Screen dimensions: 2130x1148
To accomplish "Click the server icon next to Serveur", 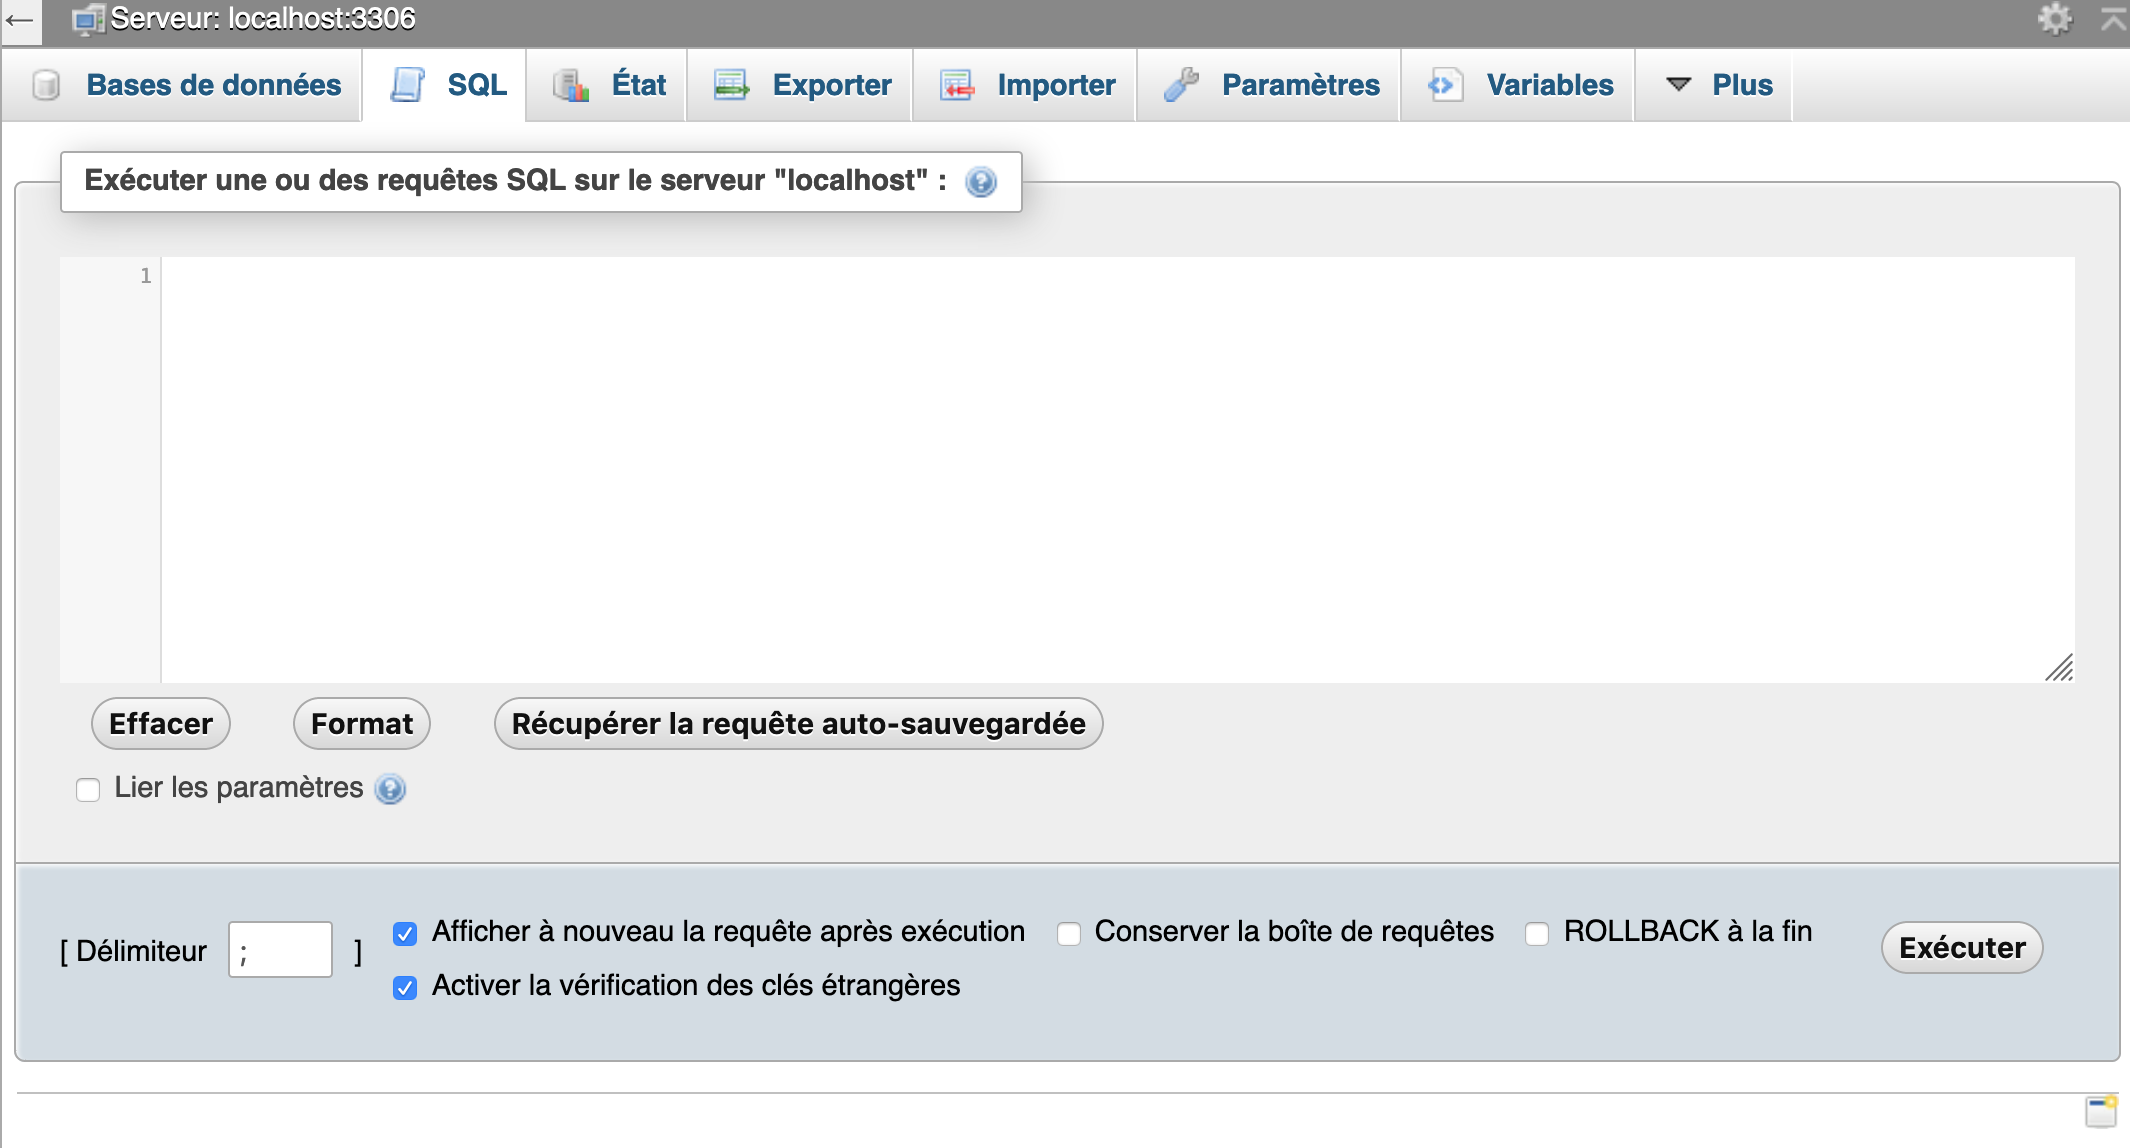I will (88, 19).
